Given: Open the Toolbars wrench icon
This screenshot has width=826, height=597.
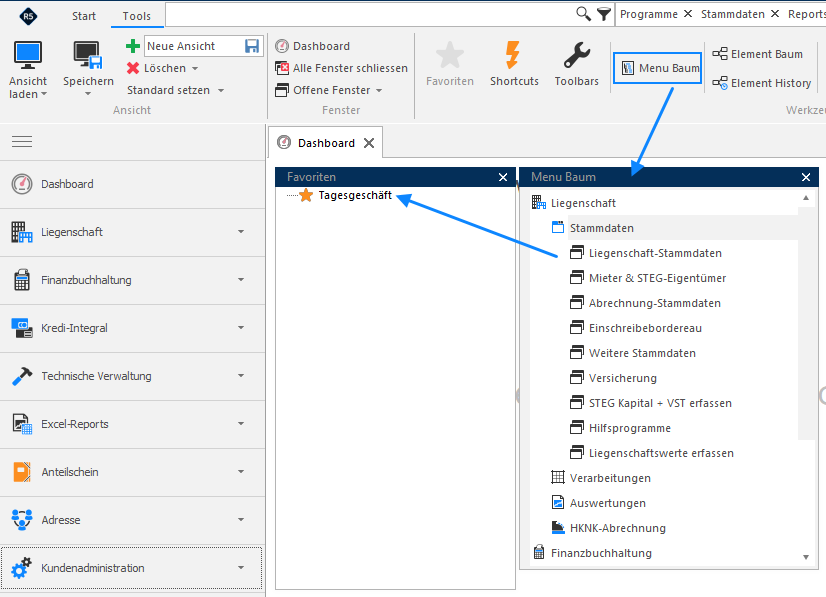Looking at the screenshot, I should point(577,55).
